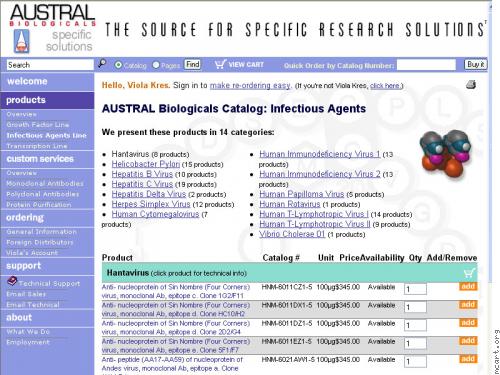Click quantity field for HNM-6011EZ1-5
500x375 pixels.
[415, 343]
